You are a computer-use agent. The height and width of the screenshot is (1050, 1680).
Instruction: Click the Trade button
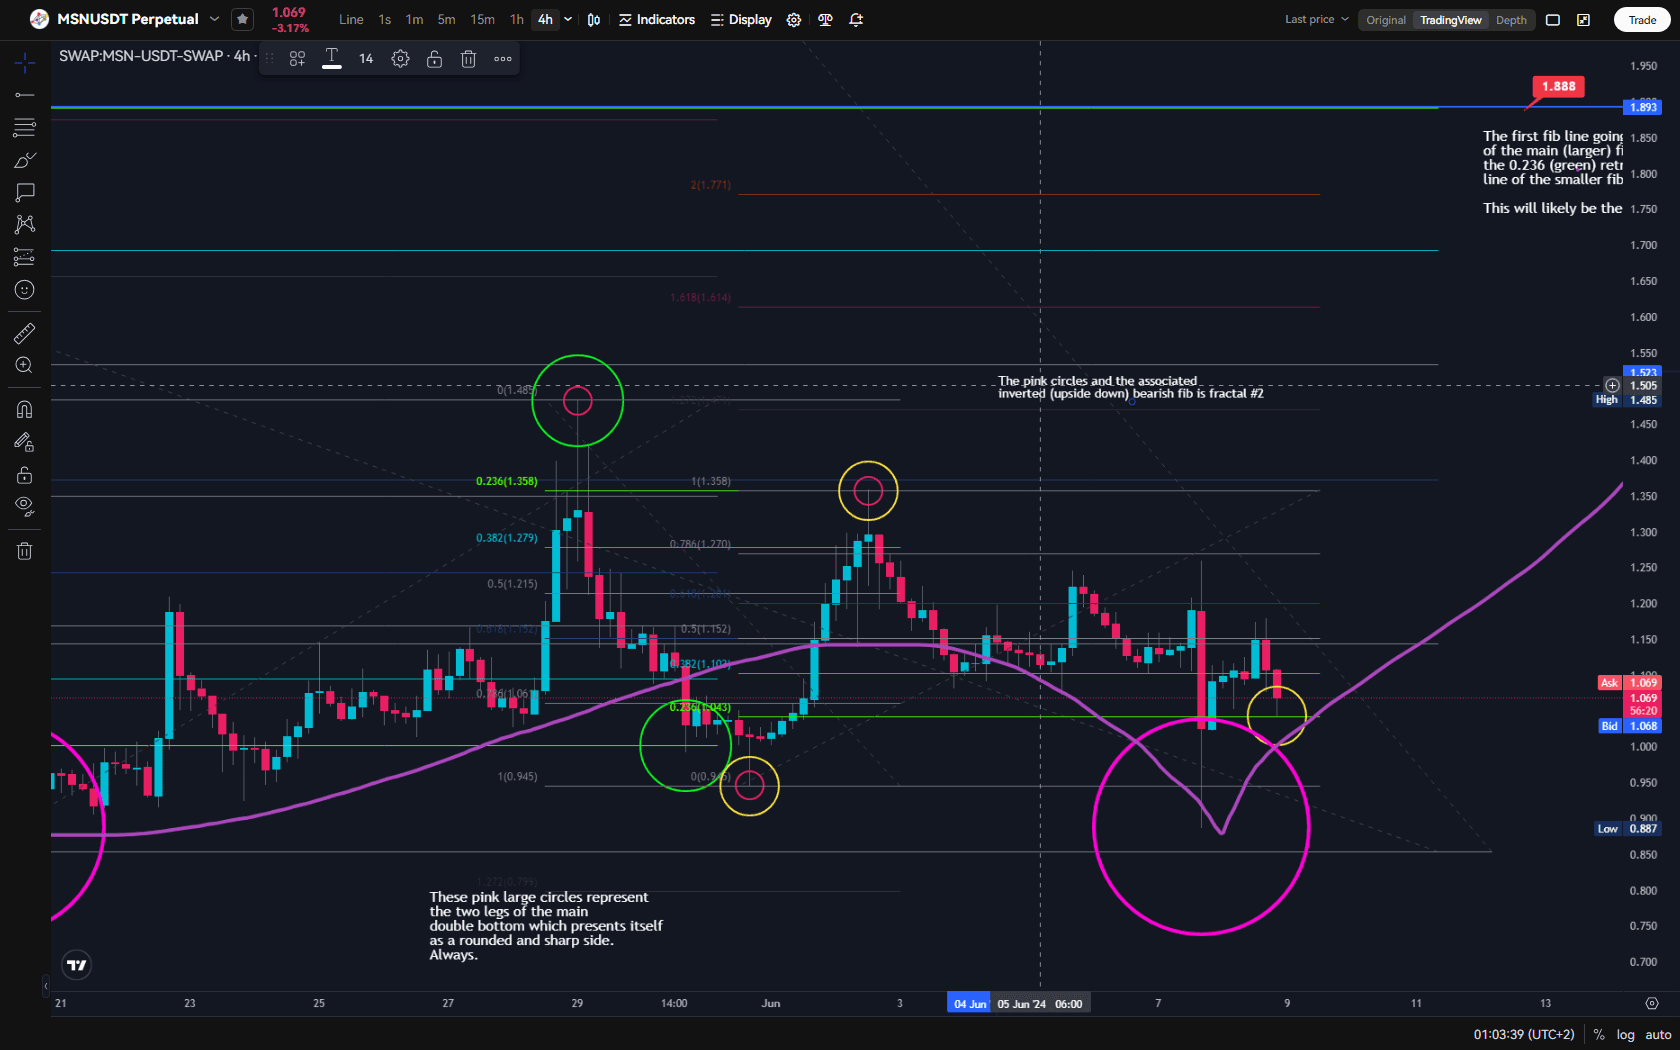(1642, 20)
